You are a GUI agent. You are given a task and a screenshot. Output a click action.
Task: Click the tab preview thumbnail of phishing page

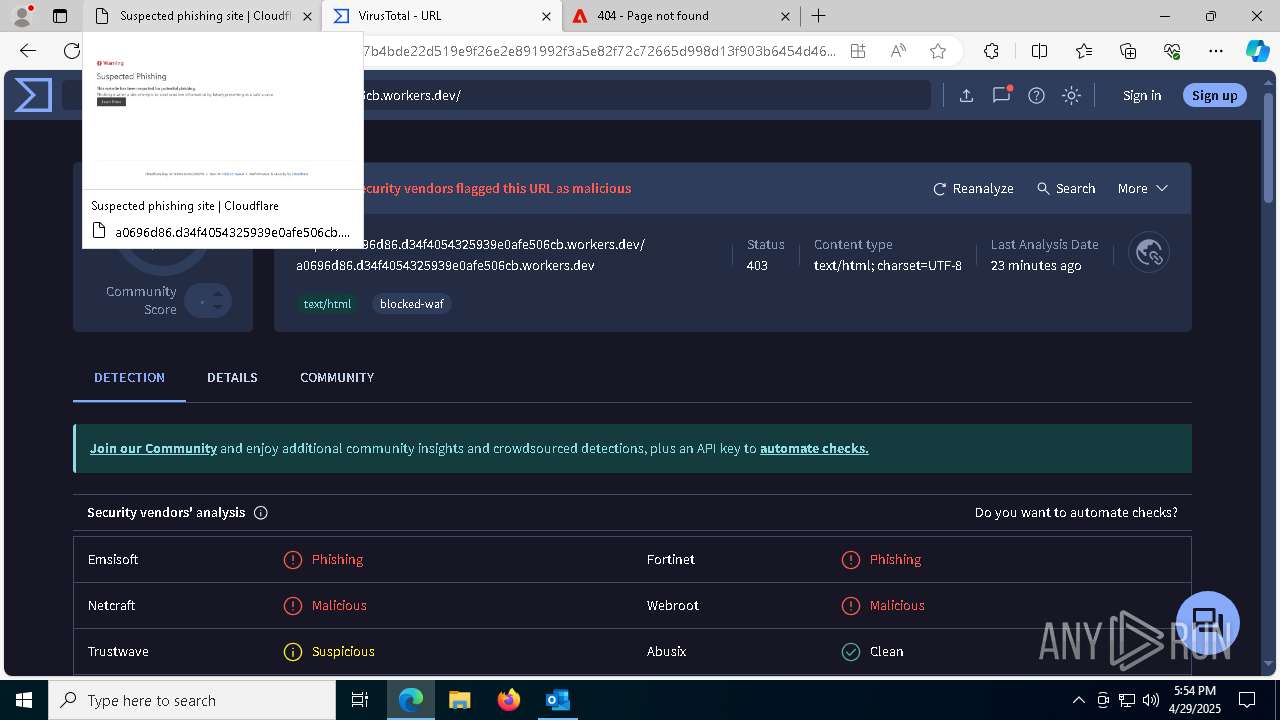[x=223, y=111]
